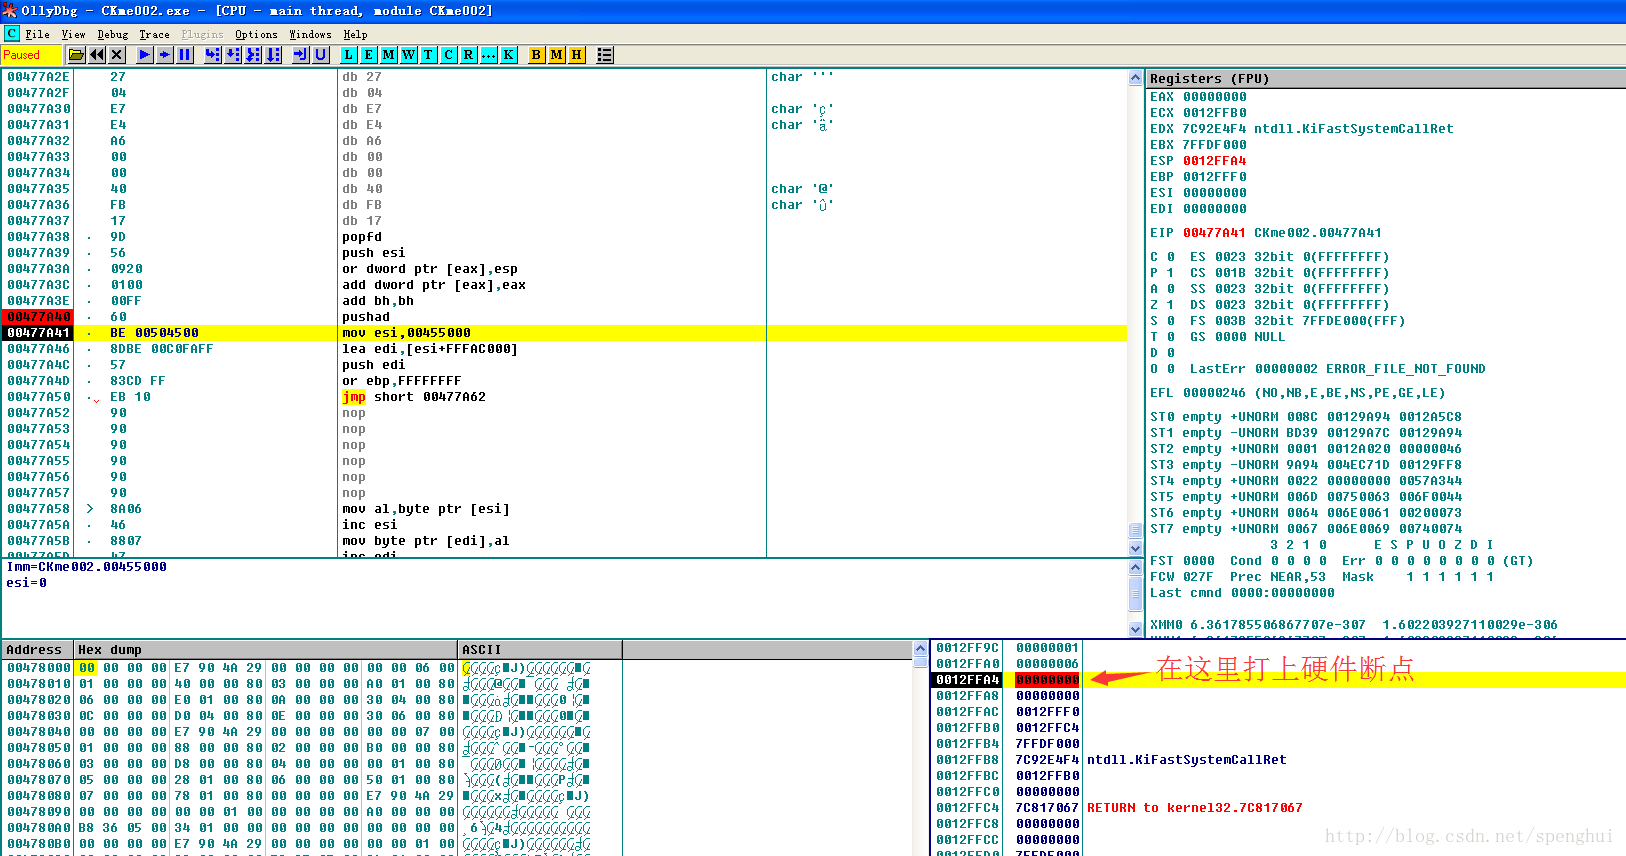The width and height of the screenshot is (1626, 856).
Task: Click the ASCII column header in dump
Action: [x=540, y=650]
